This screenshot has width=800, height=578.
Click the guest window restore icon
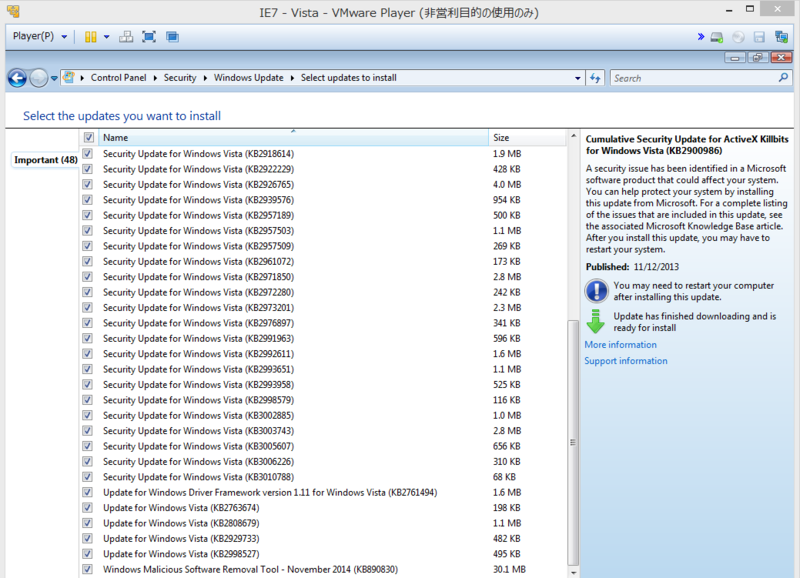(758, 58)
